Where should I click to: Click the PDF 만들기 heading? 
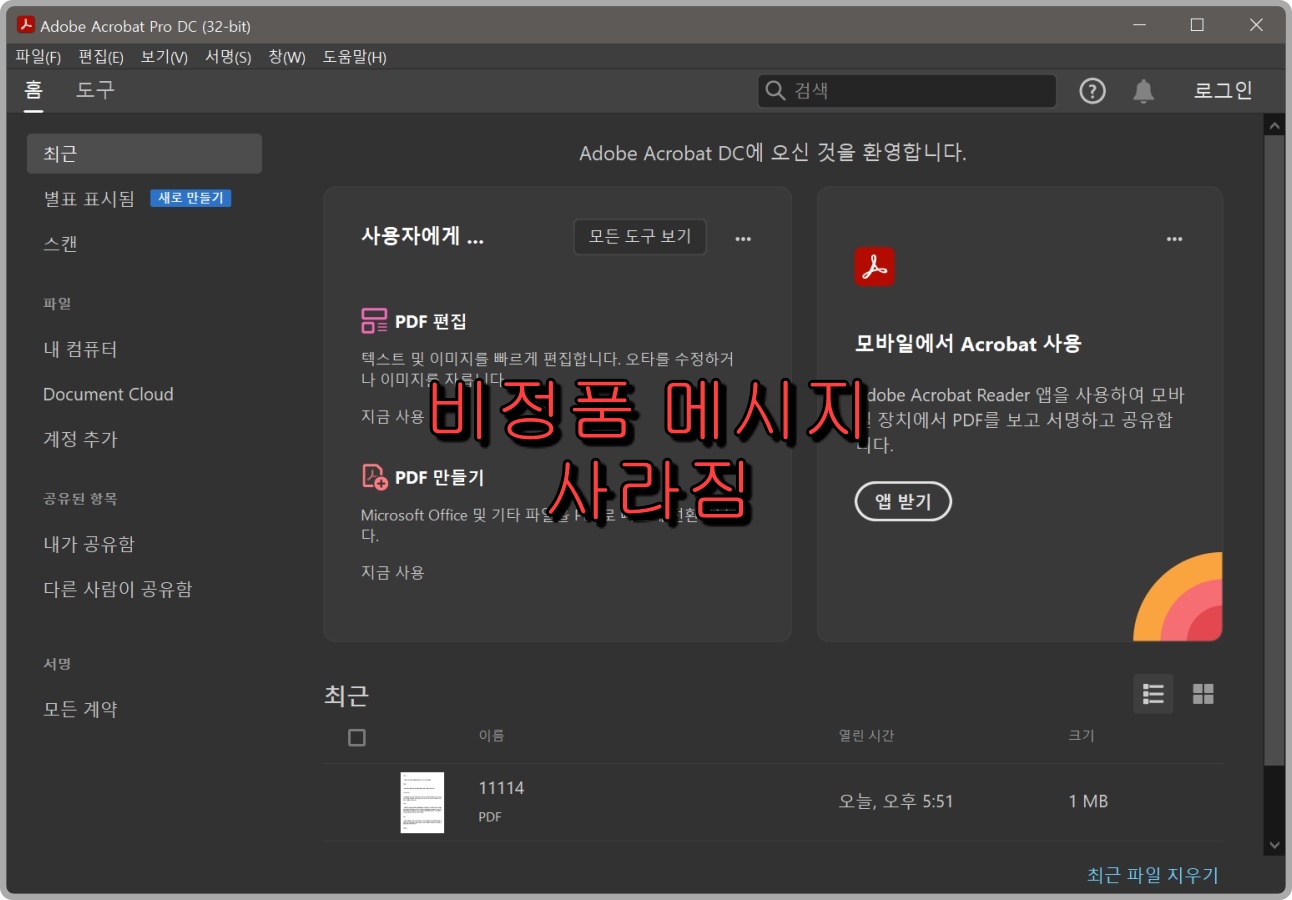(x=439, y=477)
